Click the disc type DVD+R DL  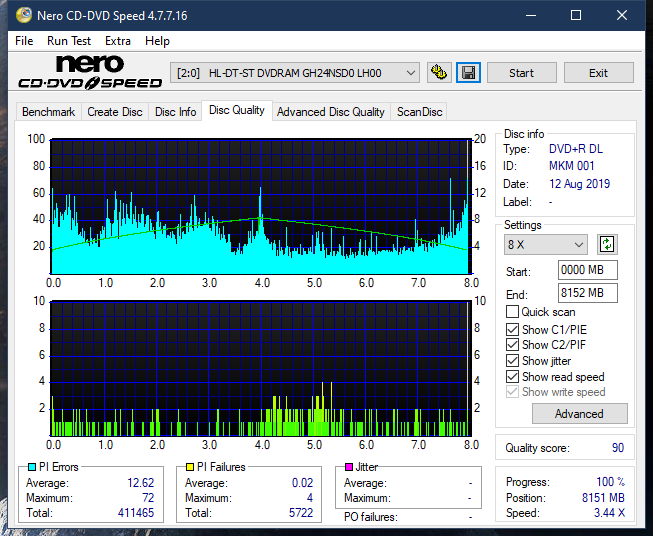click(576, 149)
